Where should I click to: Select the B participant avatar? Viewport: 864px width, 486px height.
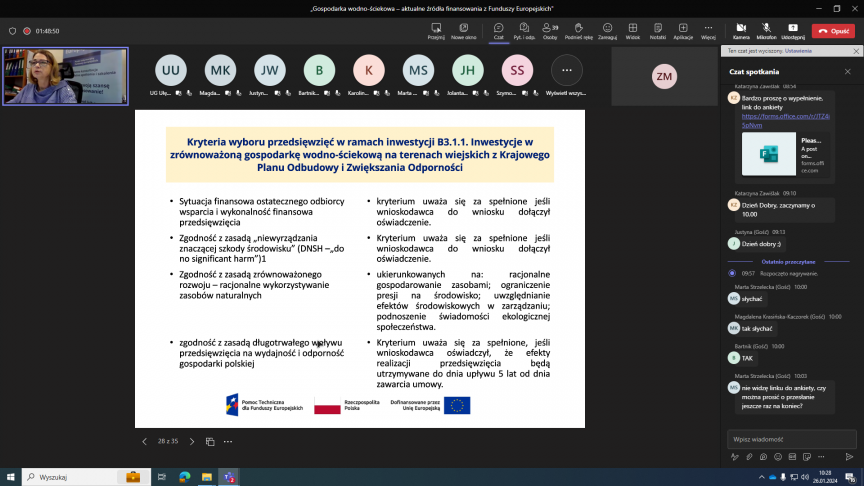tap(319, 71)
